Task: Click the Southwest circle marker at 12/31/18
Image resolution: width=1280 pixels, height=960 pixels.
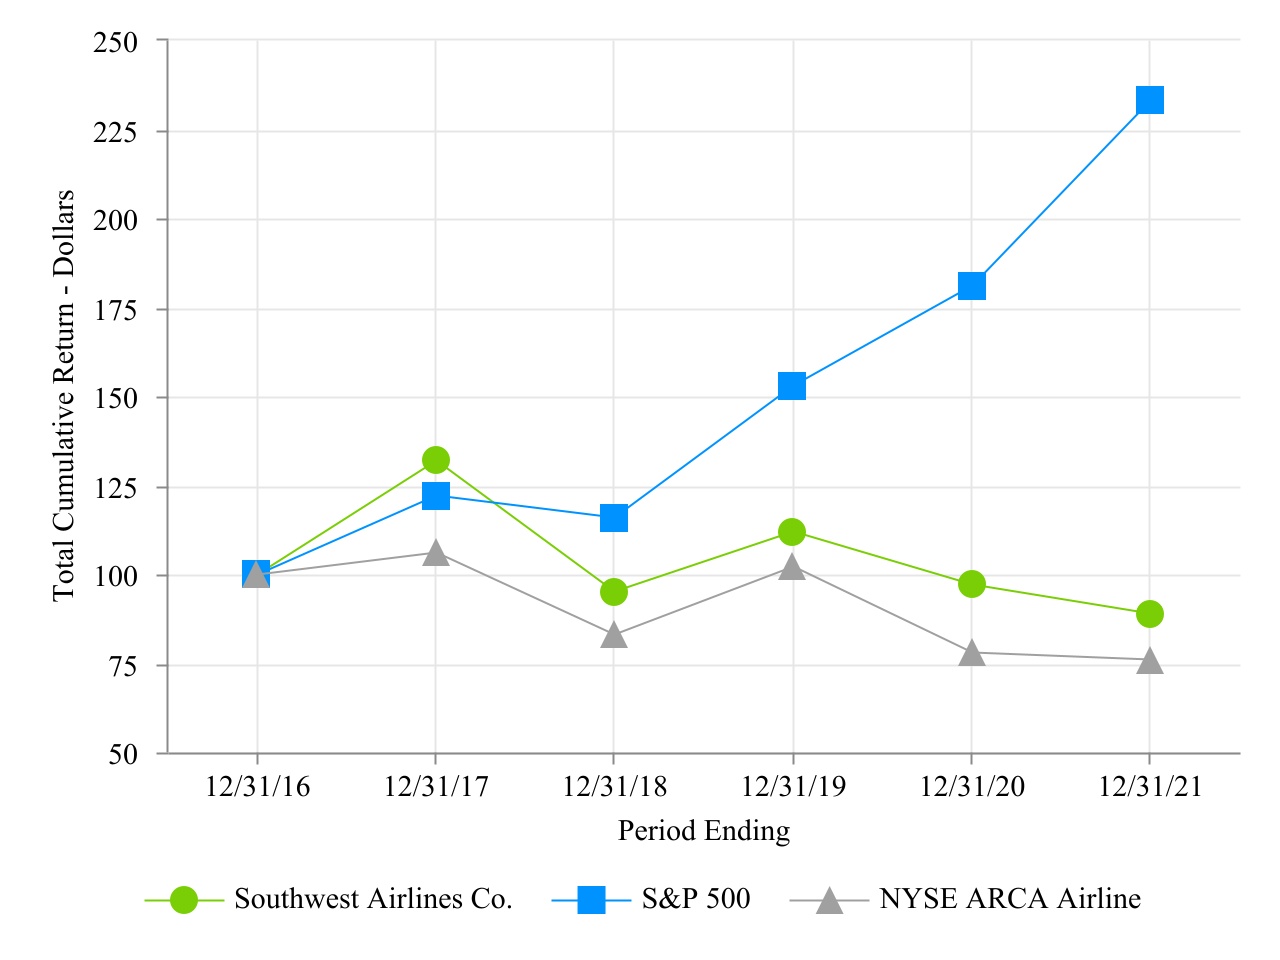Action: point(614,592)
